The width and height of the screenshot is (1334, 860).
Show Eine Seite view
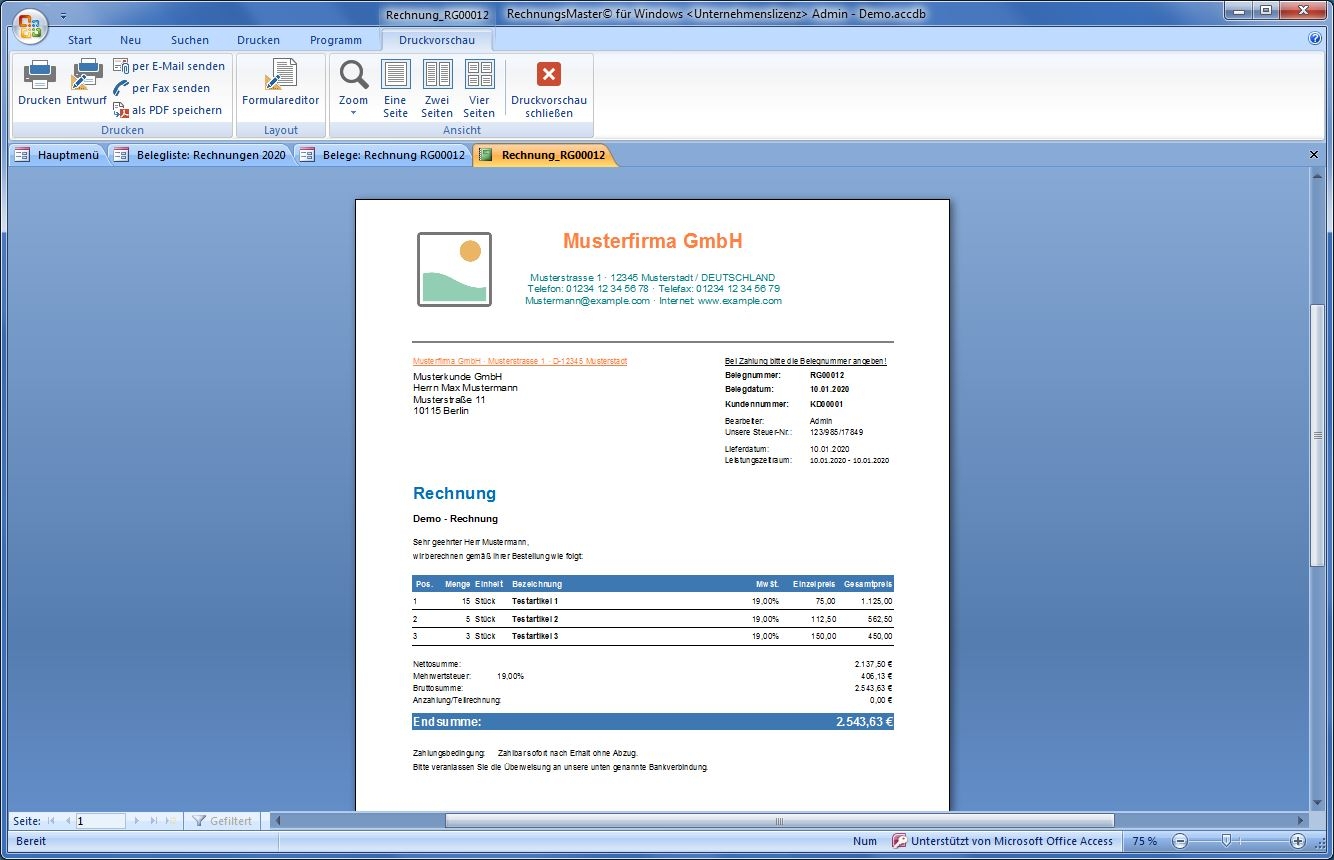click(x=396, y=89)
